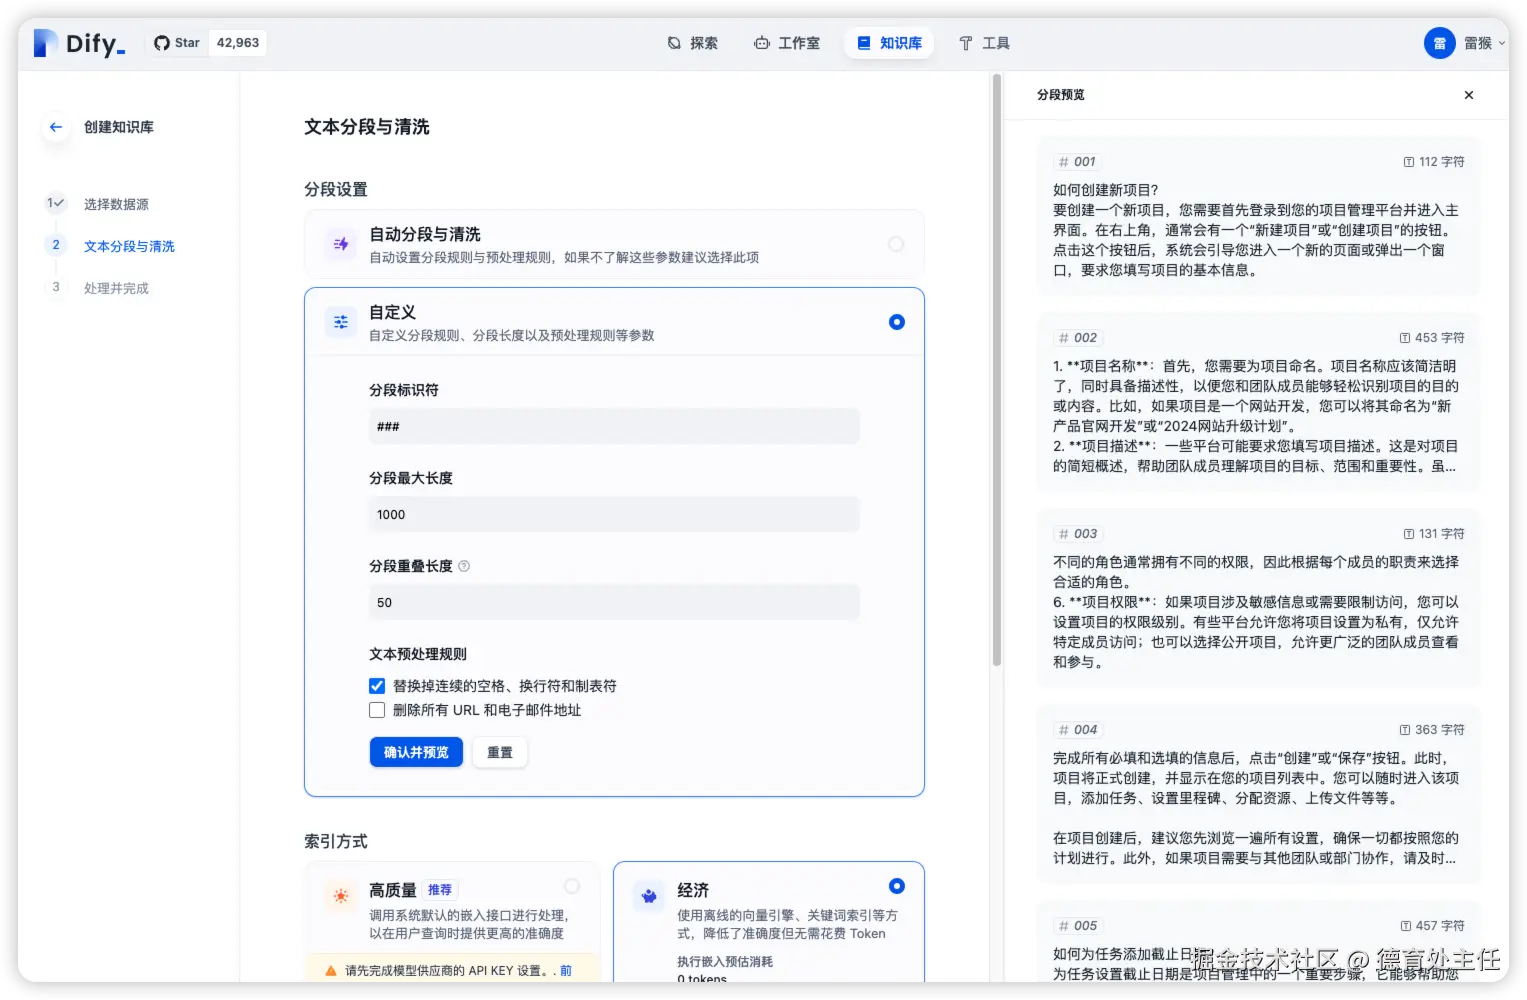The image size is (1527, 1000).
Task: Click the 42,963 star count
Action: pyautogui.click(x=238, y=43)
